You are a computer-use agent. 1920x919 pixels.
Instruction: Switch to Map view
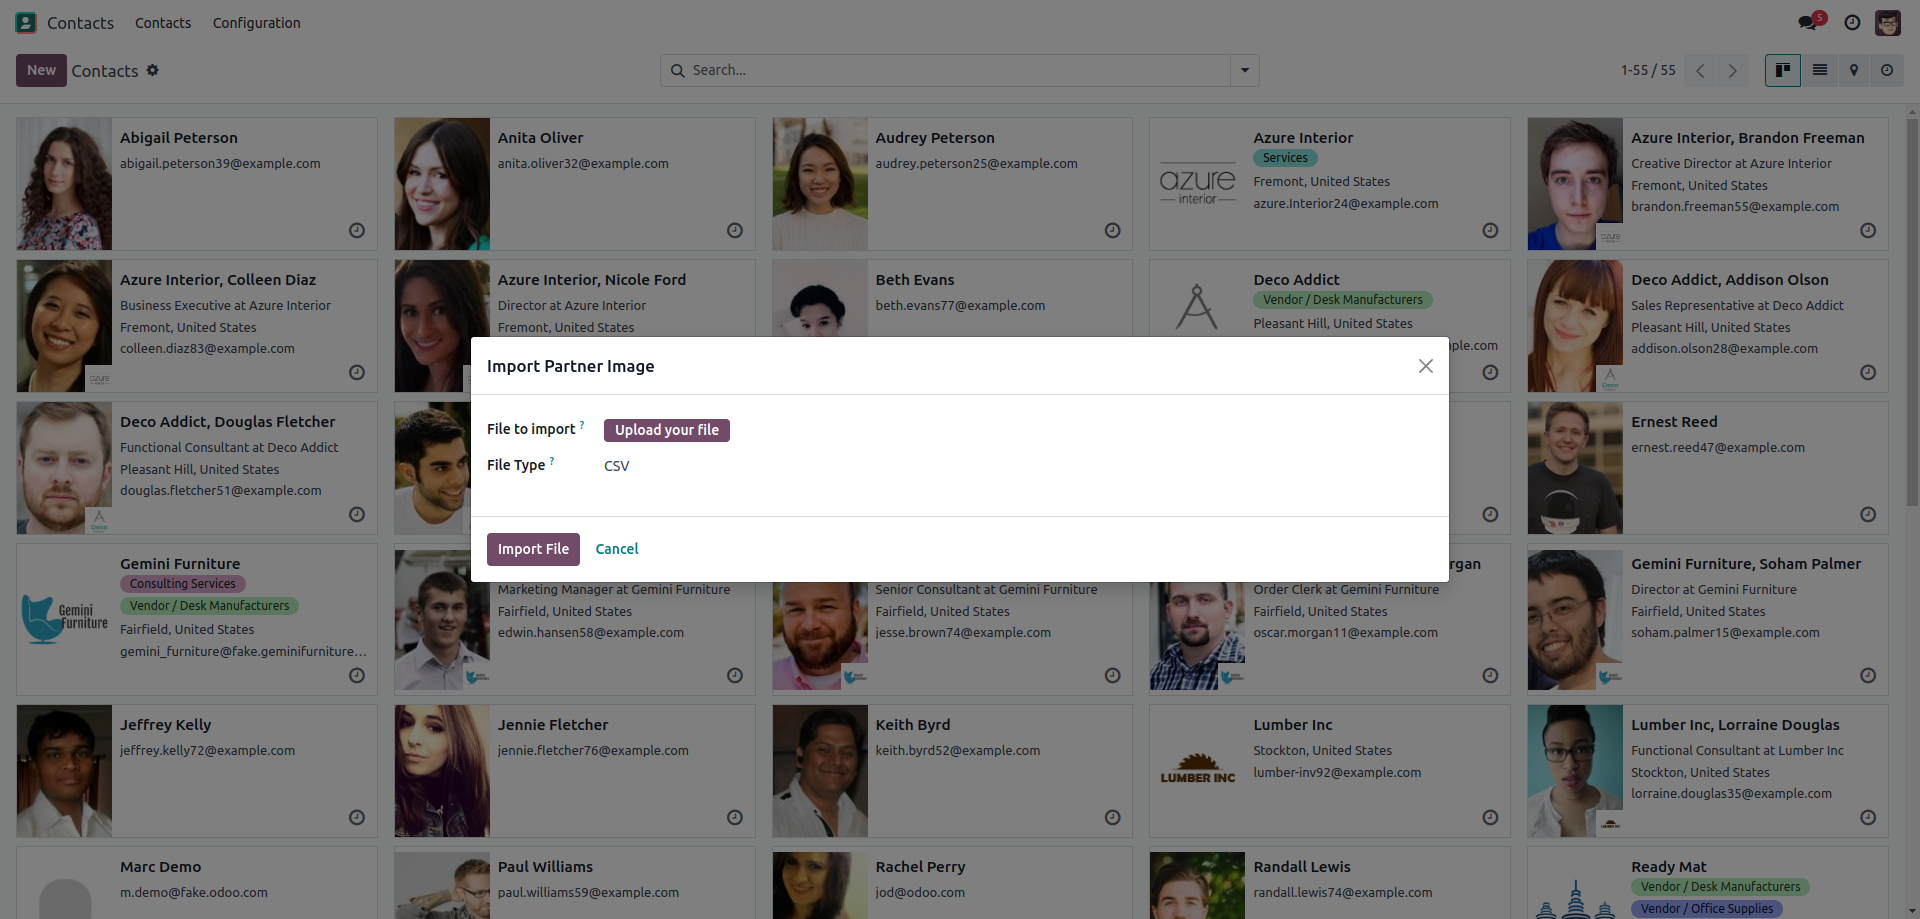click(1854, 70)
